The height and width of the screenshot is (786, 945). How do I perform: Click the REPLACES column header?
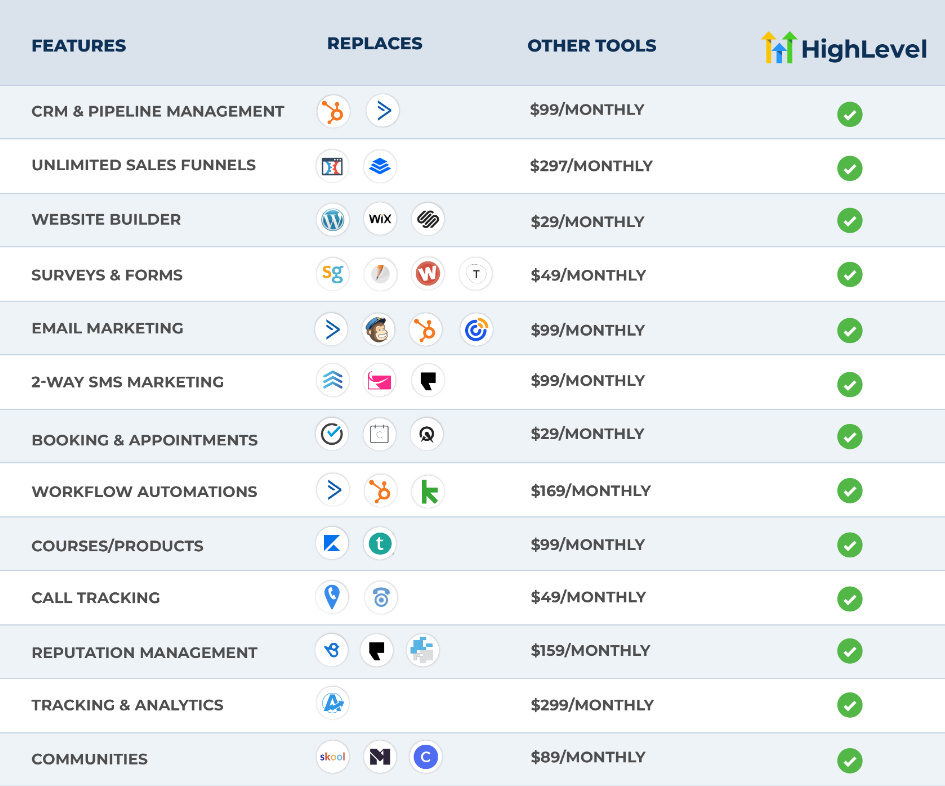[374, 44]
